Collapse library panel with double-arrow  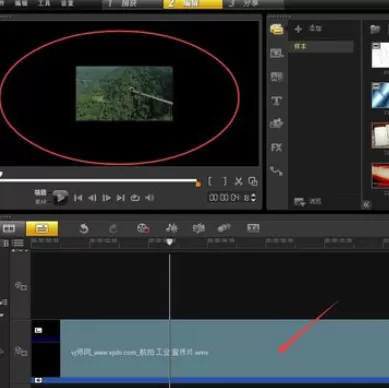point(367,204)
